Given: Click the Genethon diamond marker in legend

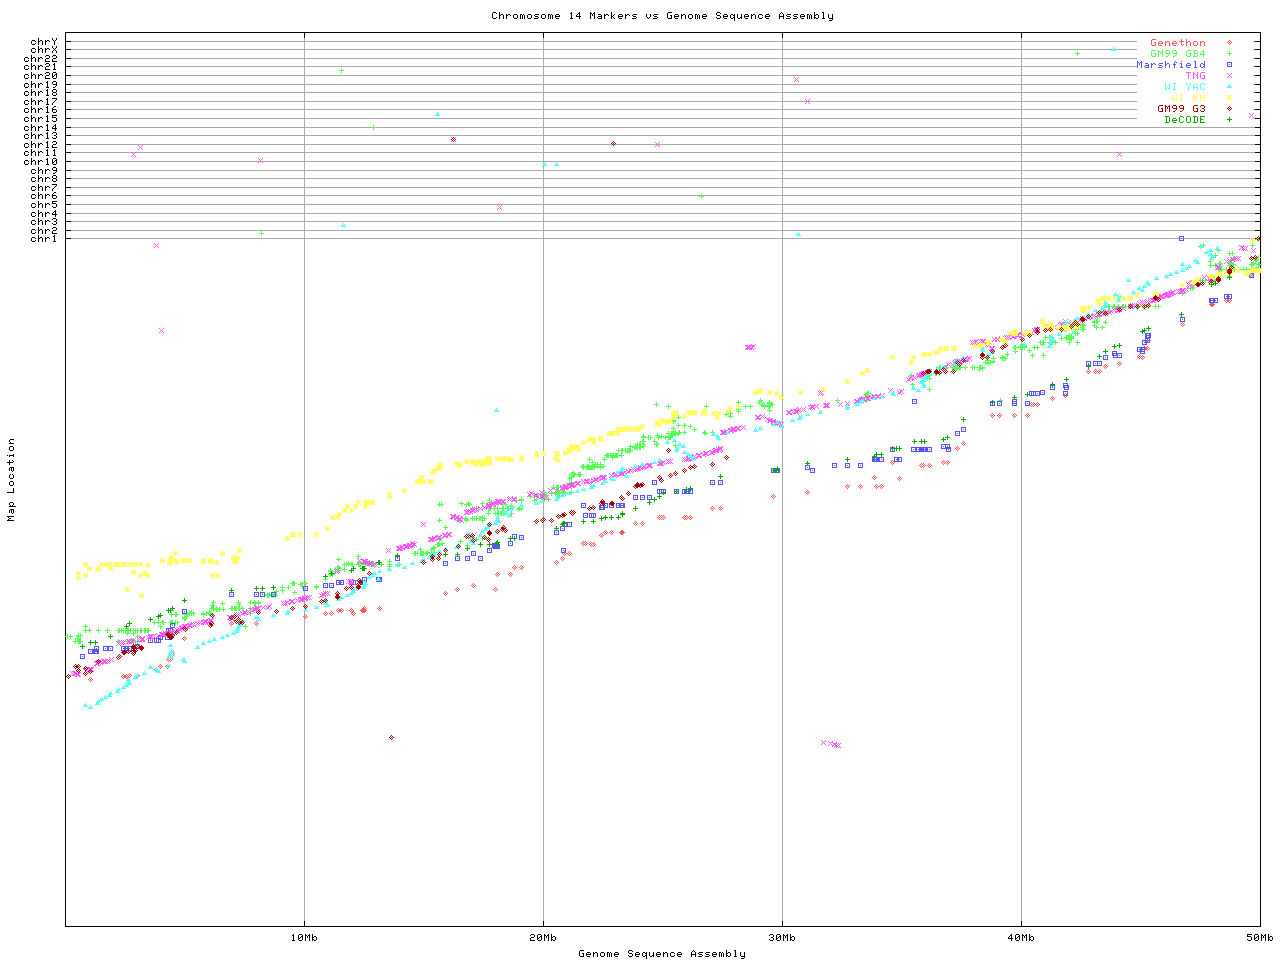Looking at the screenshot, I should point(1229,43).
